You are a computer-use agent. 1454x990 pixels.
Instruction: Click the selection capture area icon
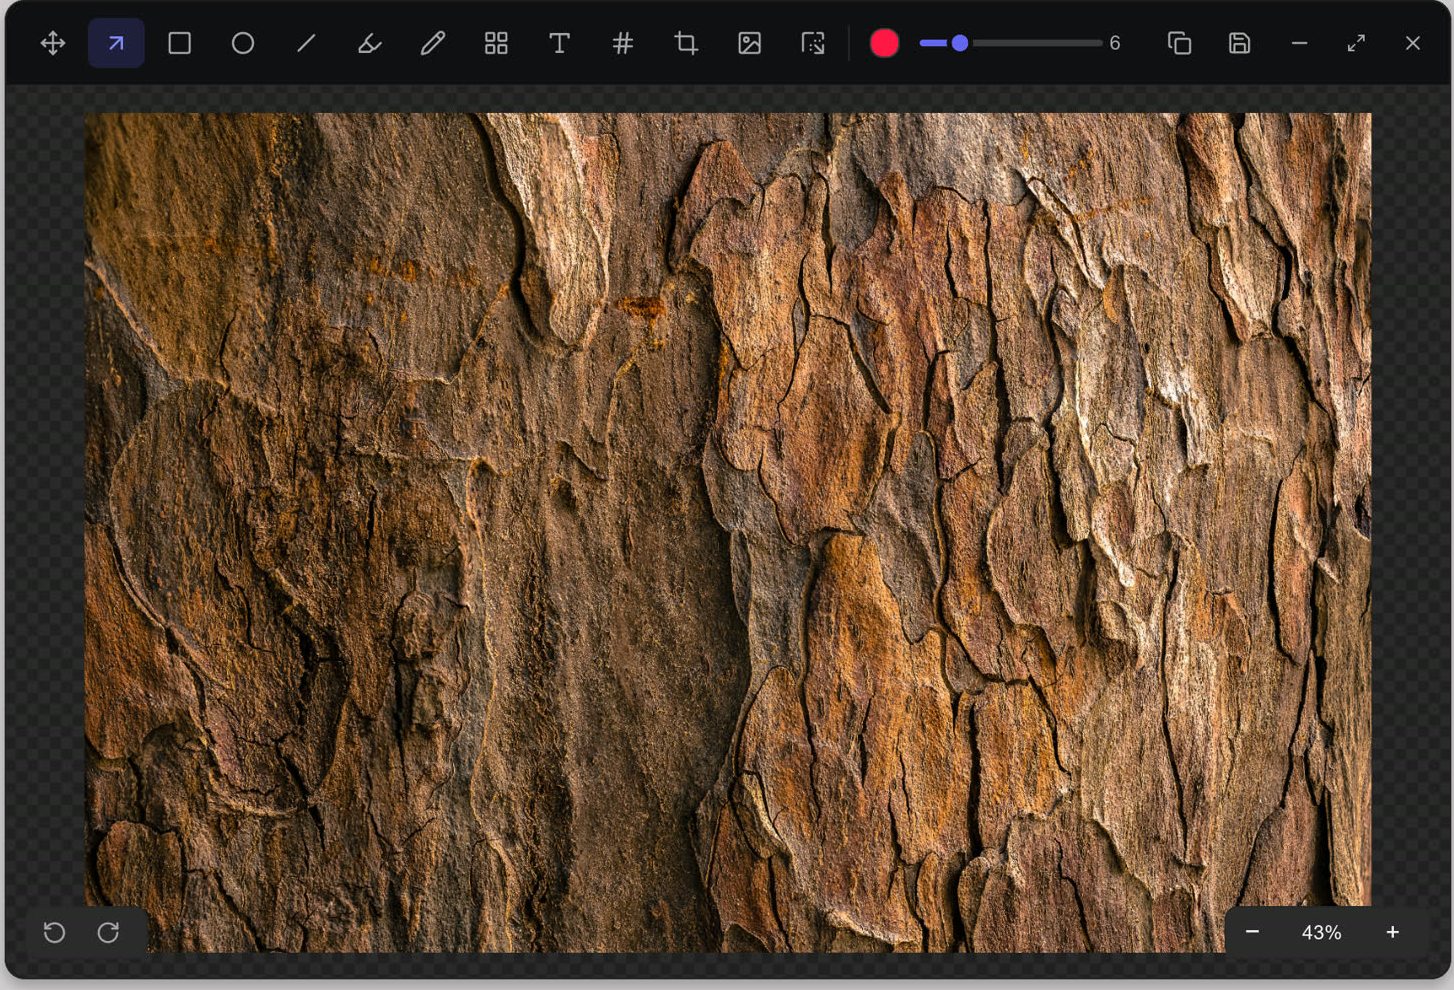pyautogui.click(x=813, y=43)
